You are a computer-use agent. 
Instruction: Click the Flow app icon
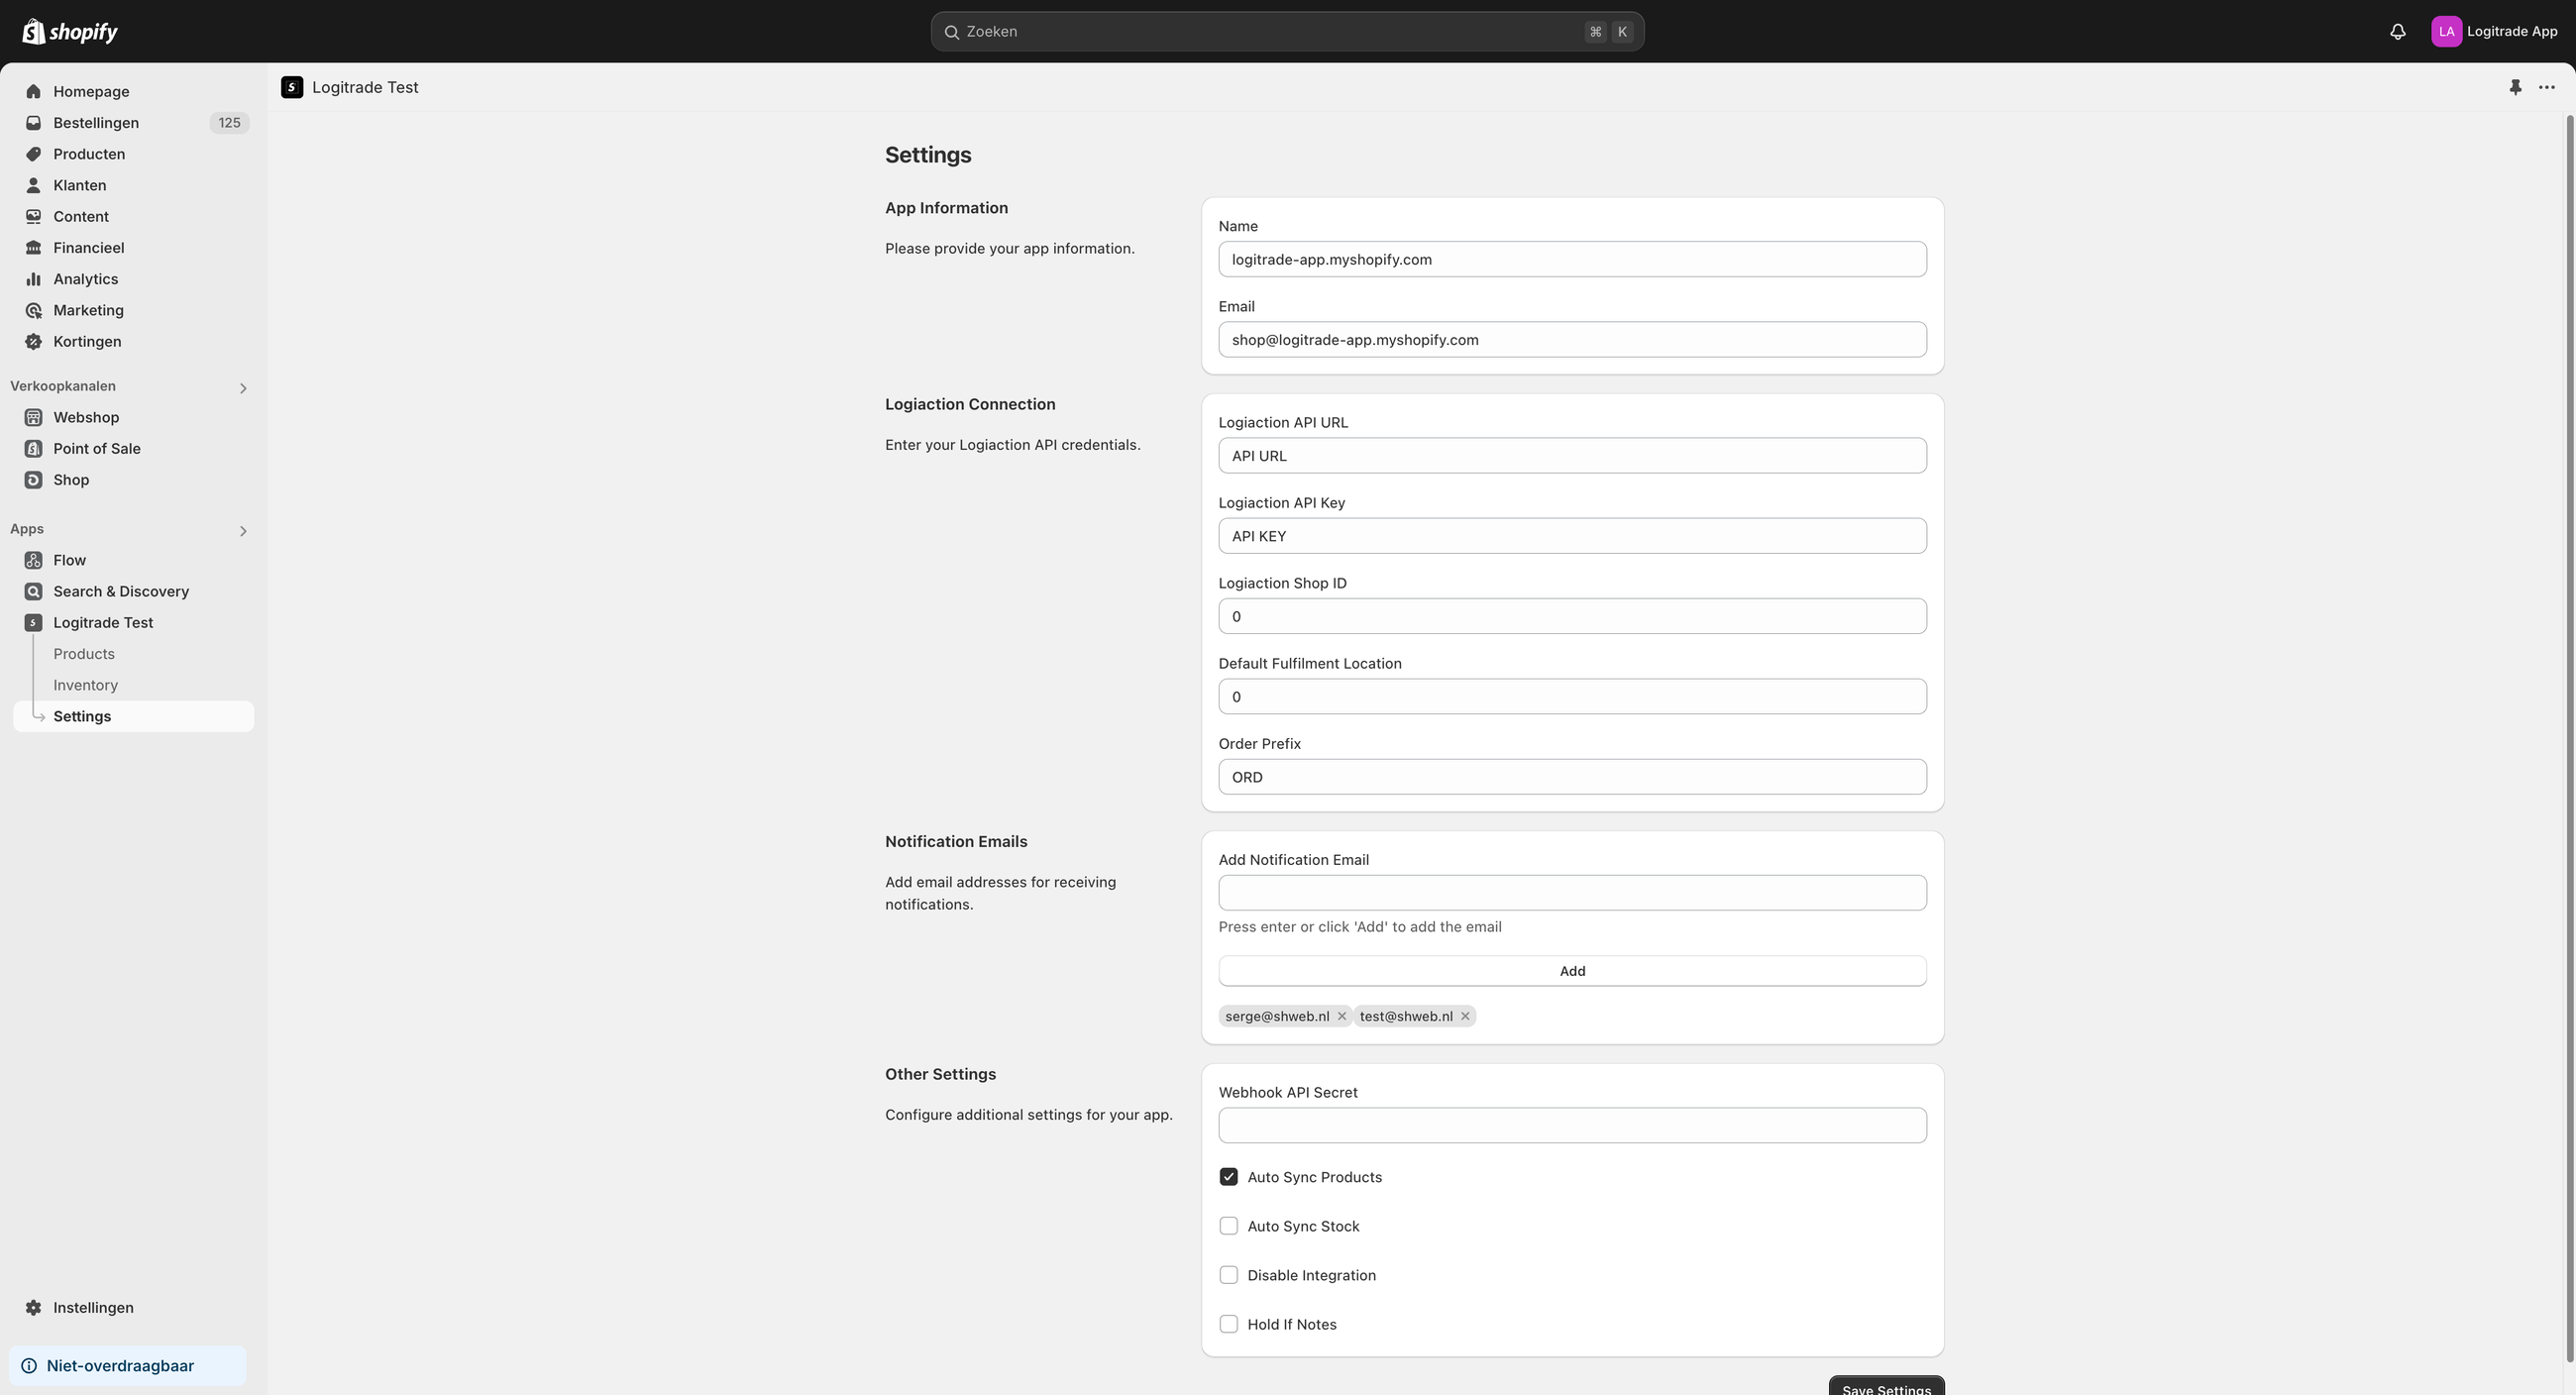coord(33,560)
